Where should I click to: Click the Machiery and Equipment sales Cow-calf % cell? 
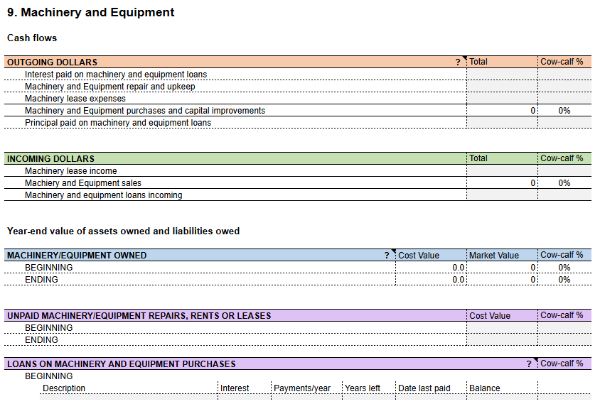pos(564,183)
